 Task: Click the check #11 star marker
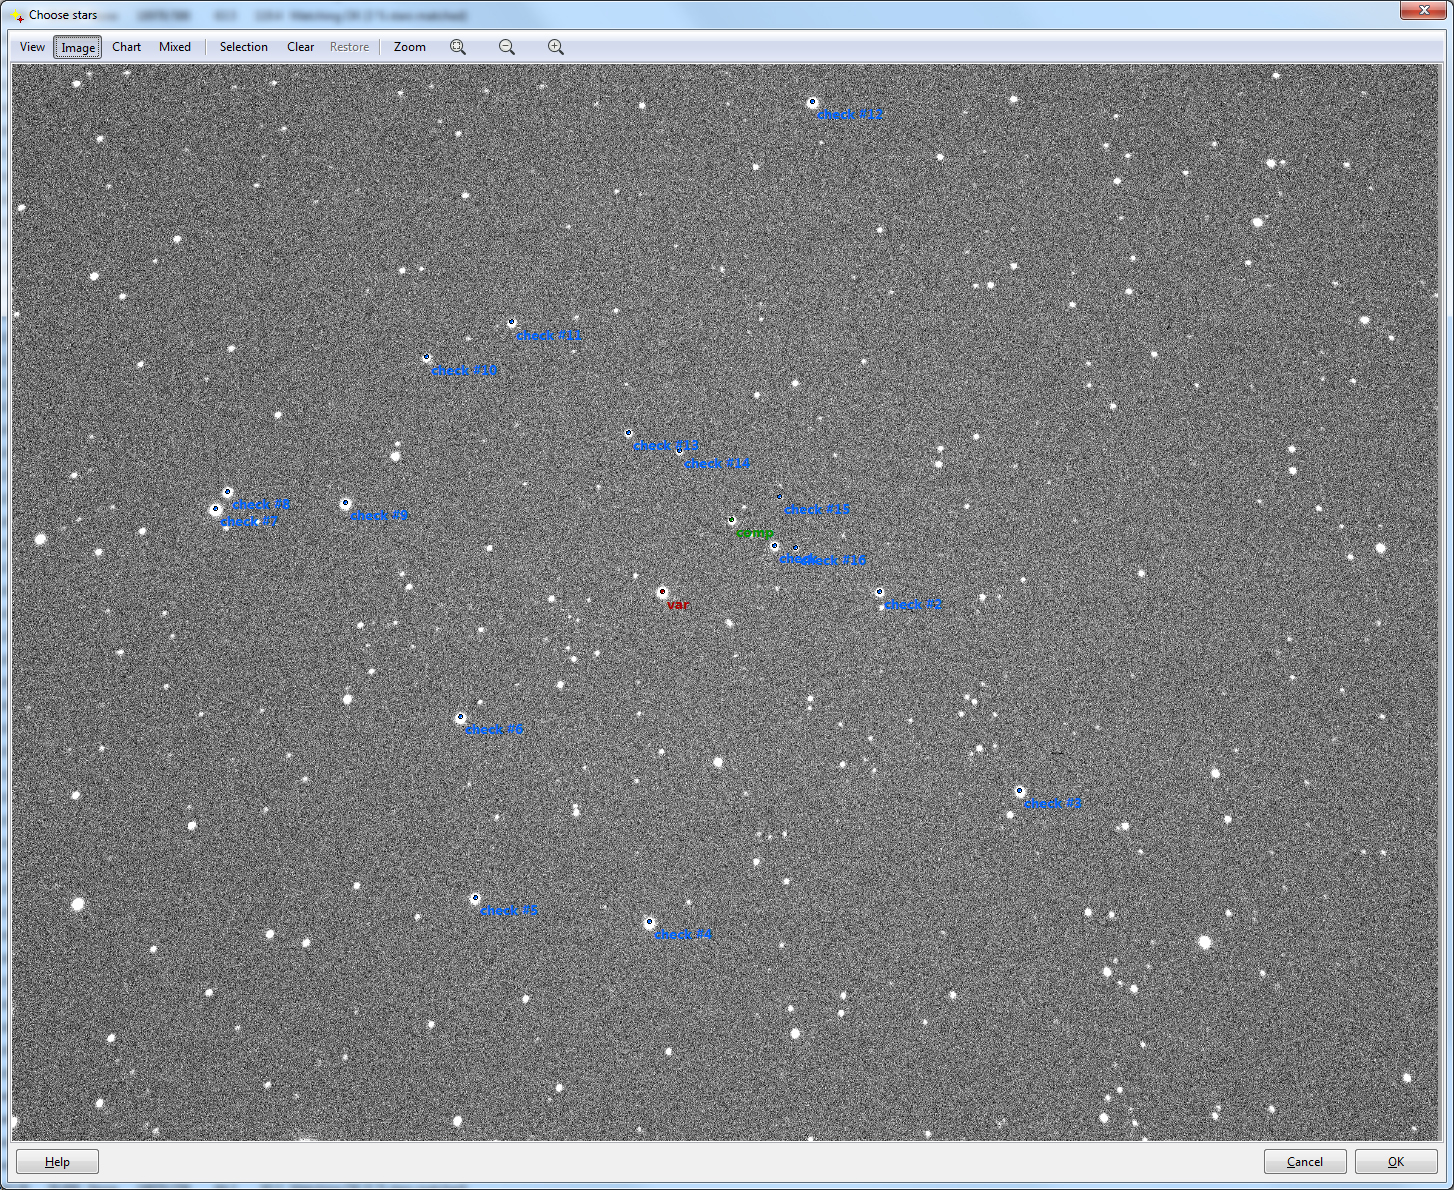point(511,322)
